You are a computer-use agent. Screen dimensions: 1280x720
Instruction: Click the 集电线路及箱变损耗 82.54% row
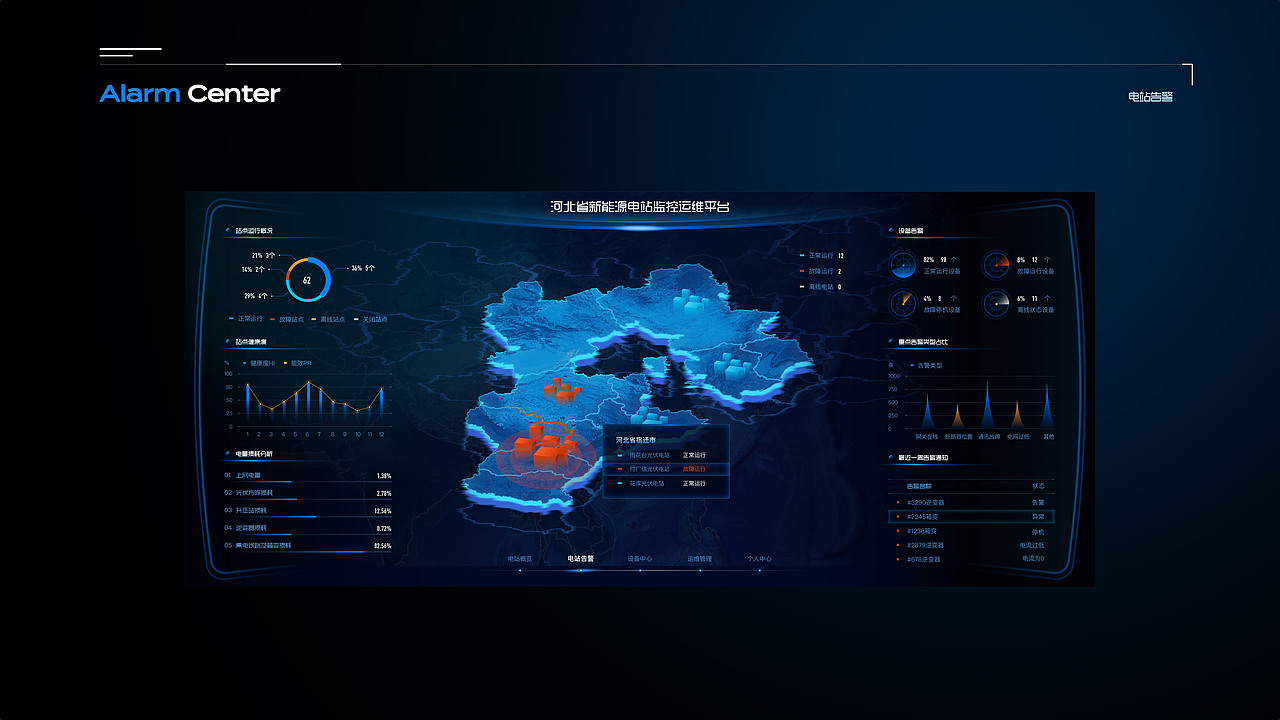[x=307, y=546]
